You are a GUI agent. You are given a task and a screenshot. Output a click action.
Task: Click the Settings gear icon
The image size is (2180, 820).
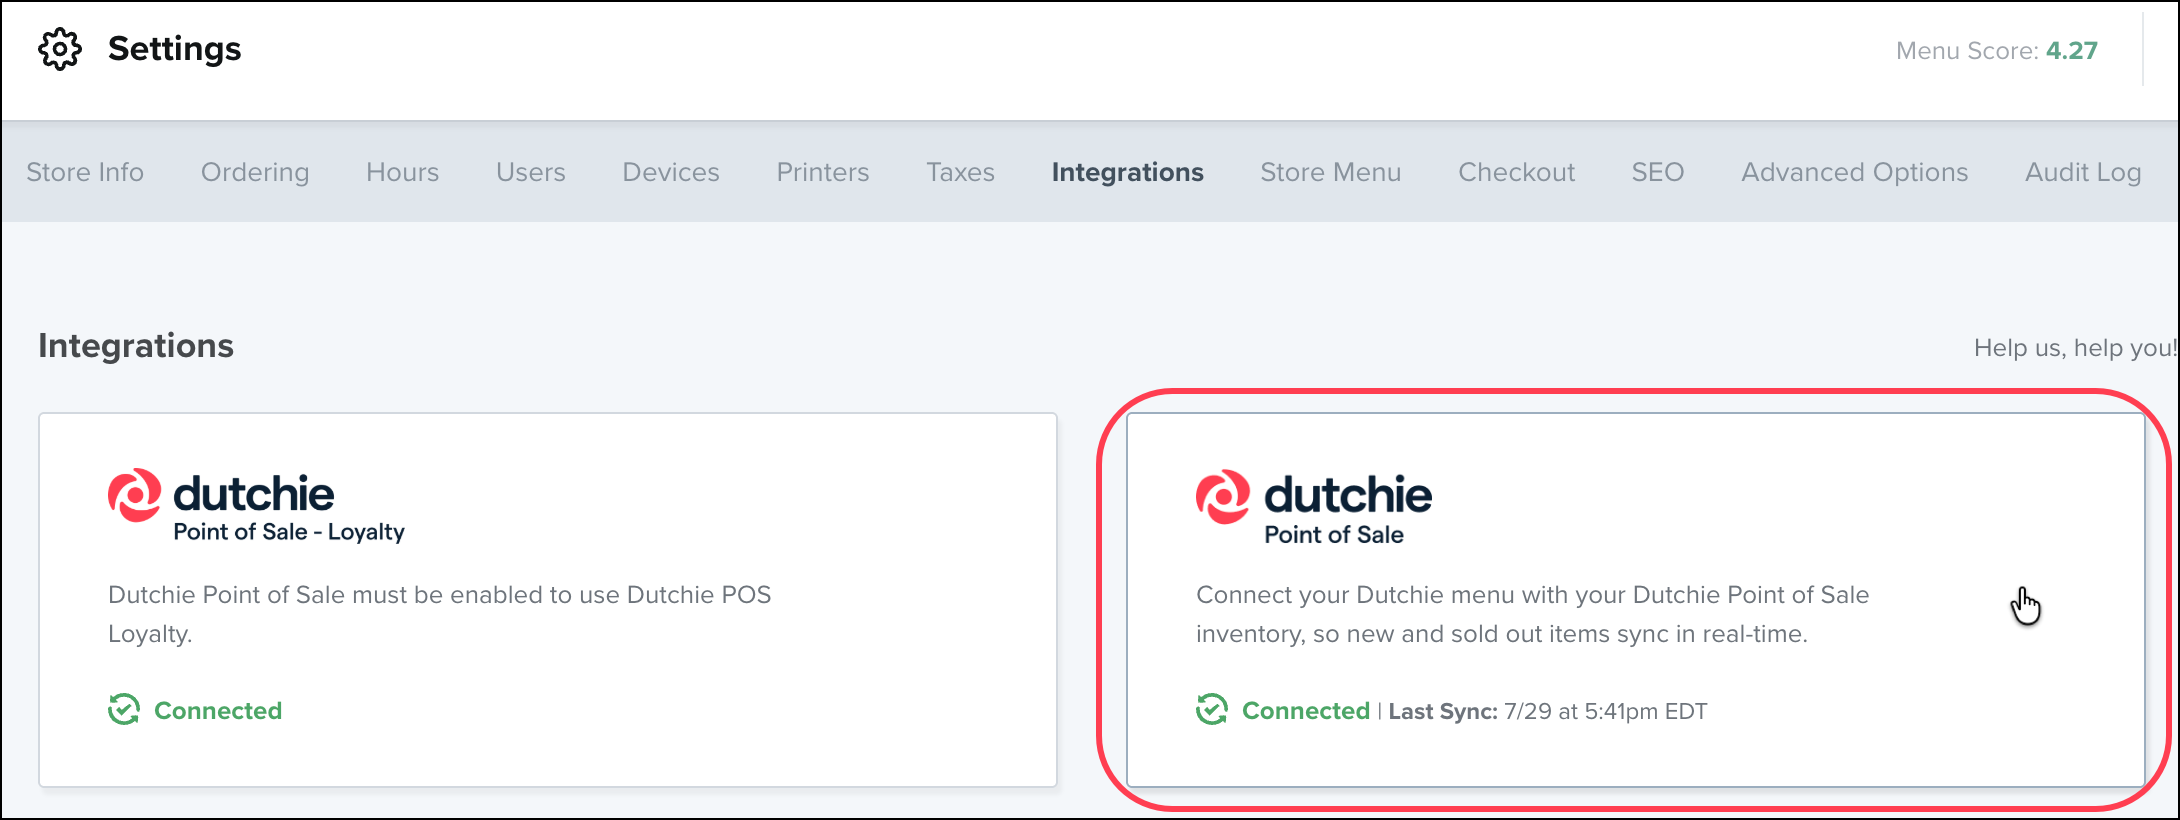click(x=60, y=49)
